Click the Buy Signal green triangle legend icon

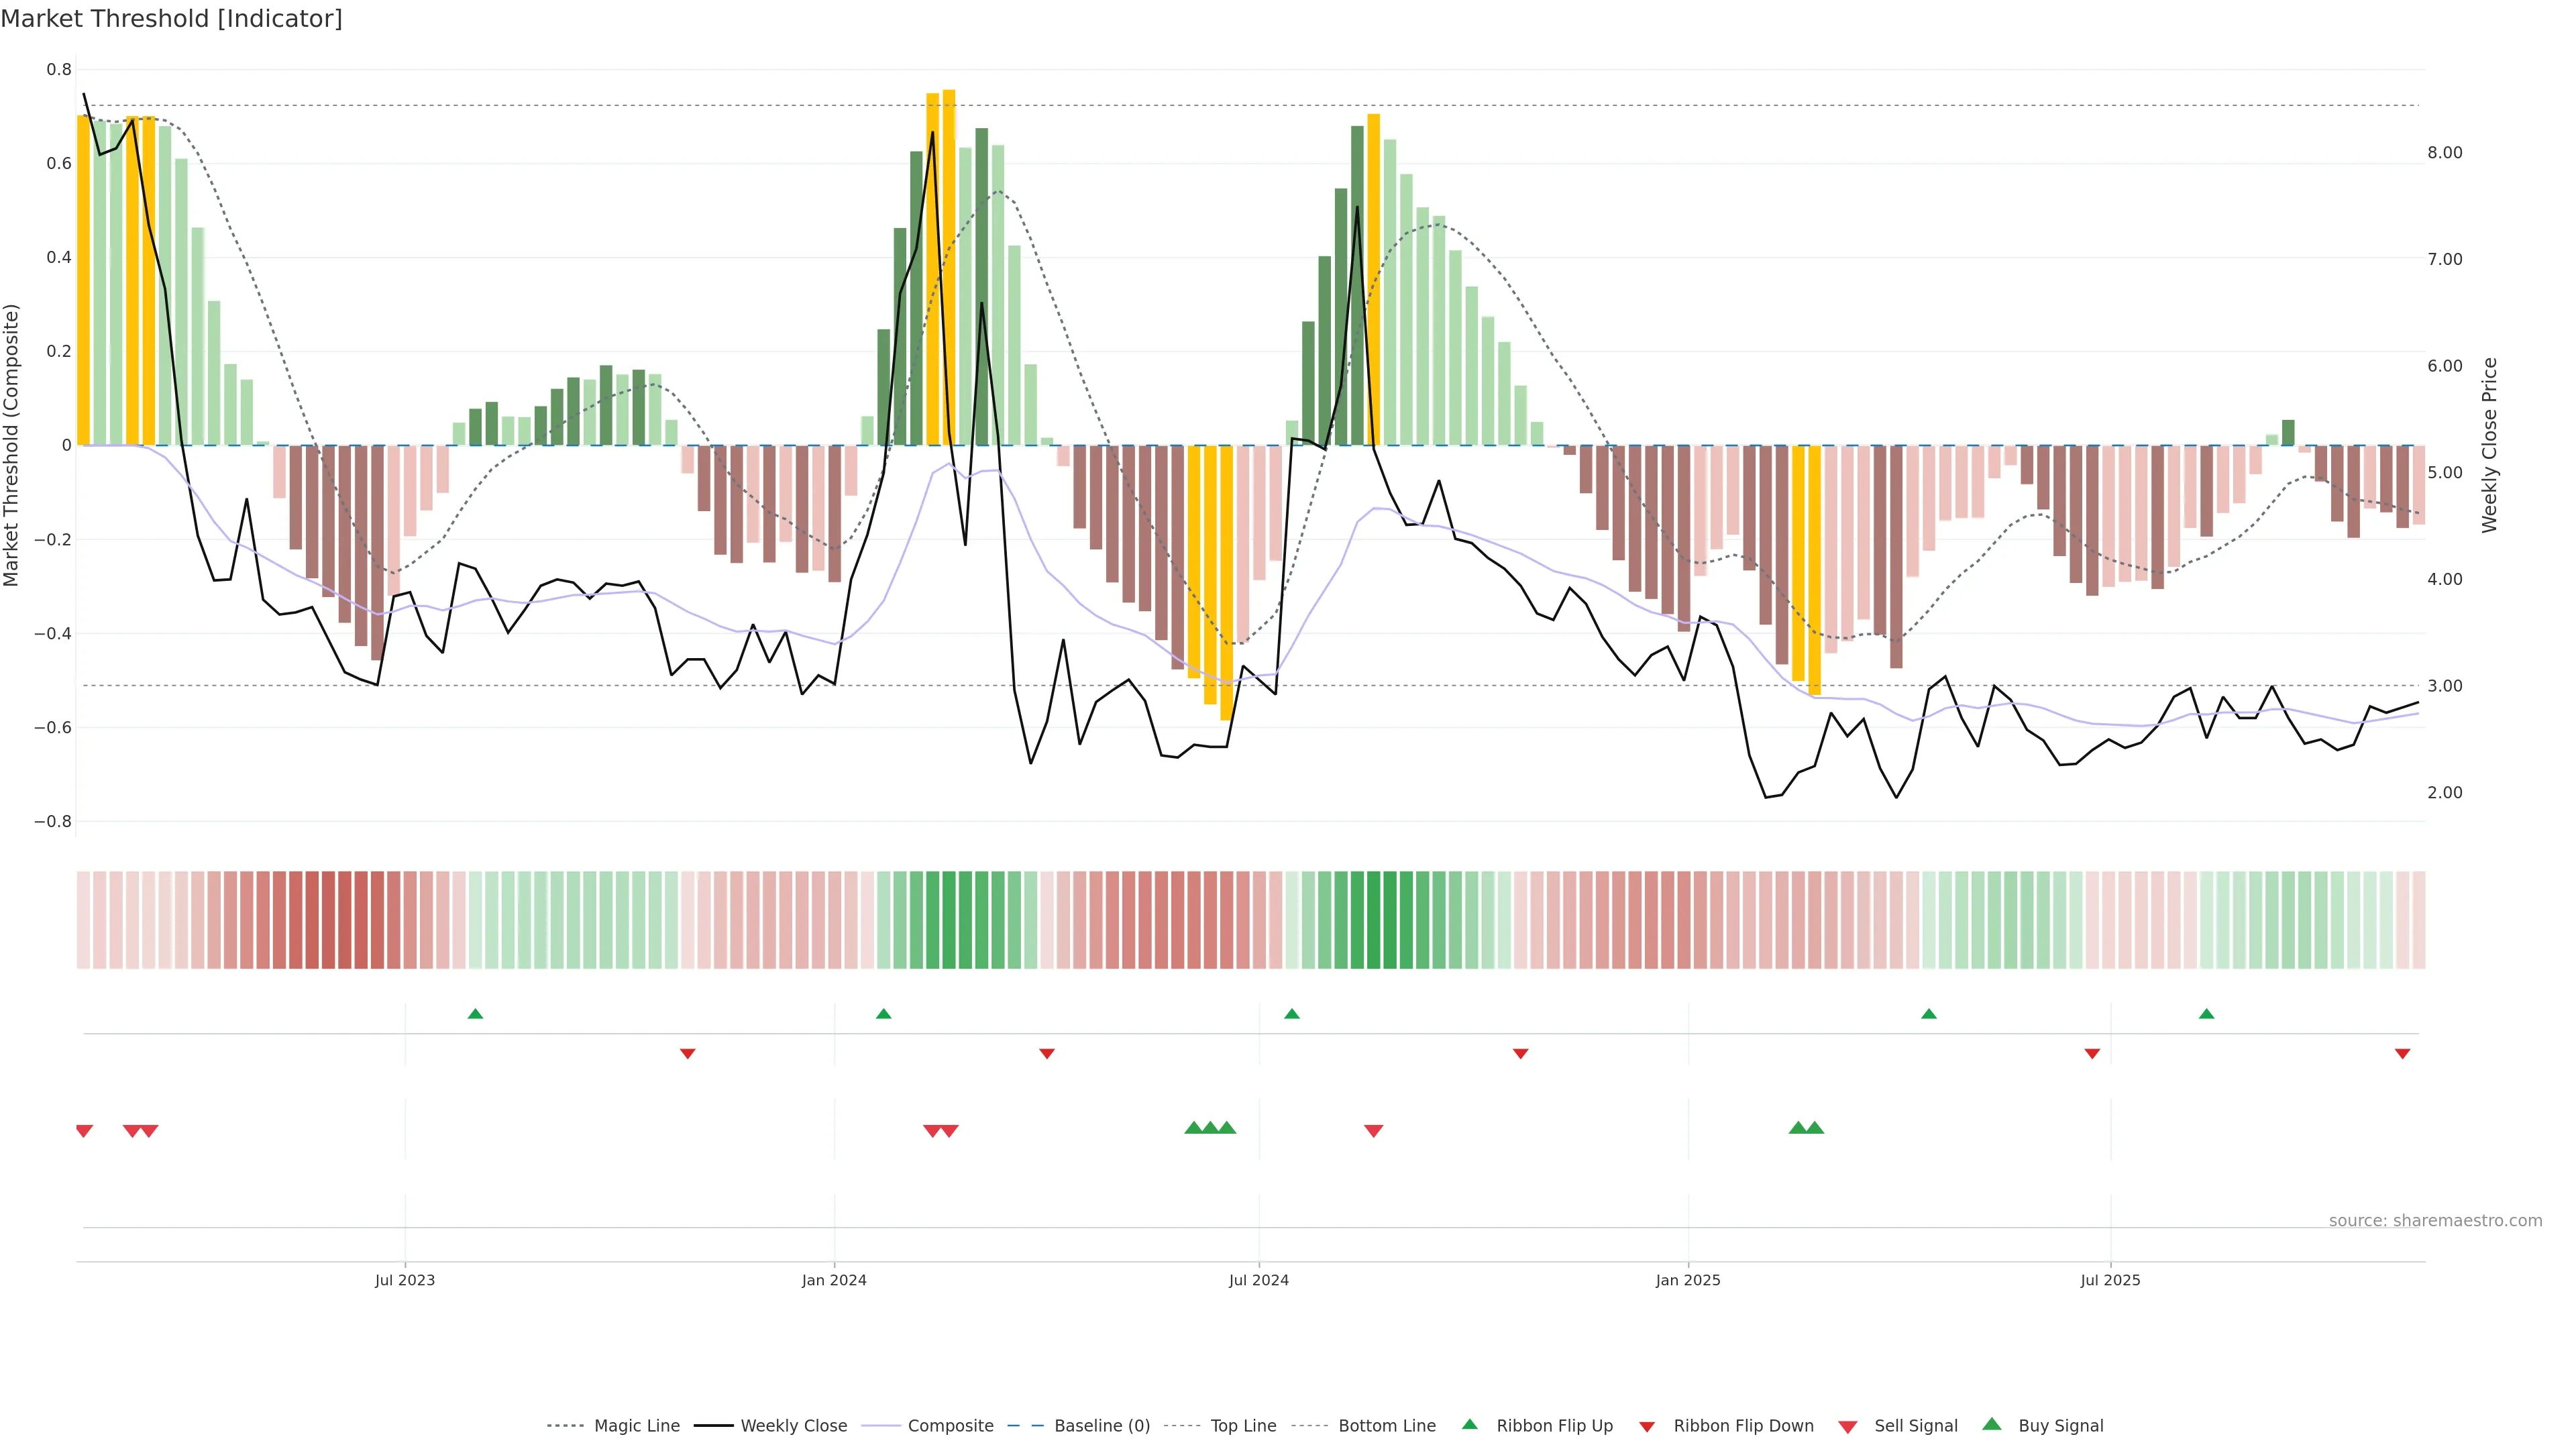pos(1991,1424)
